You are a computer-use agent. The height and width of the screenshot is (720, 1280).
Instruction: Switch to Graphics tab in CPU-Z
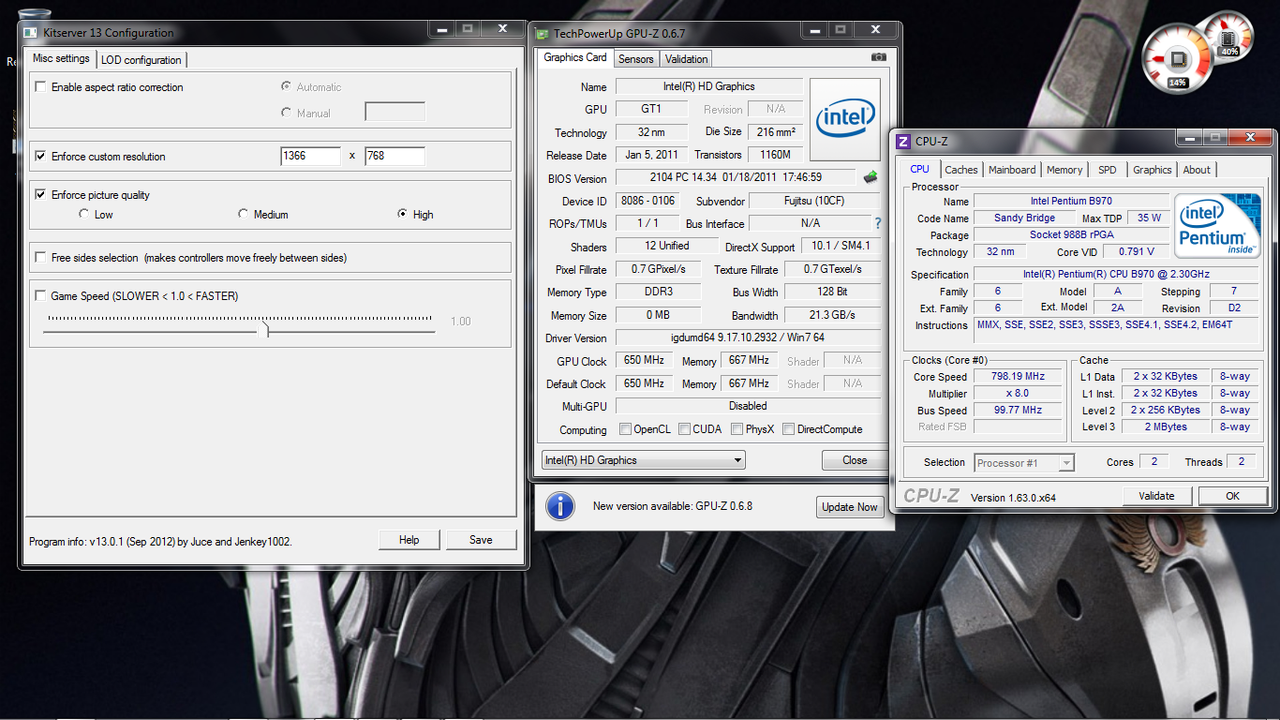1152,170
